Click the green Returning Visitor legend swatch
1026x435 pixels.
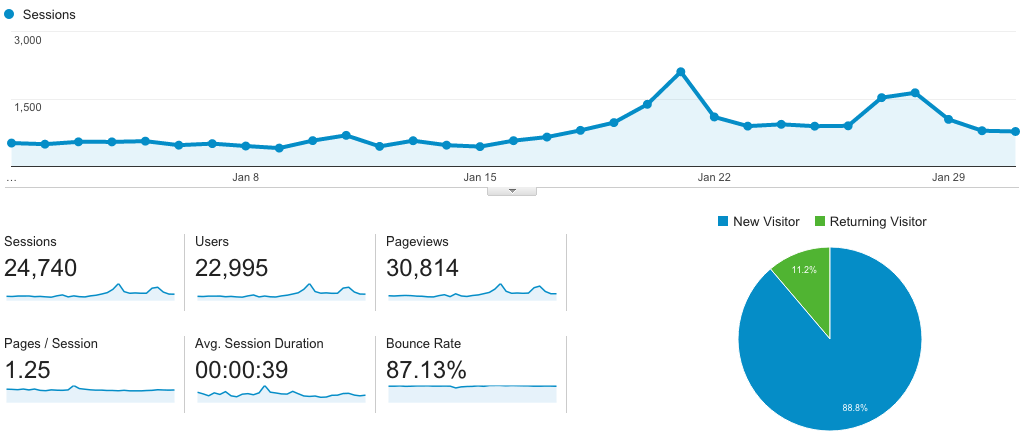[x=819, y=222]
